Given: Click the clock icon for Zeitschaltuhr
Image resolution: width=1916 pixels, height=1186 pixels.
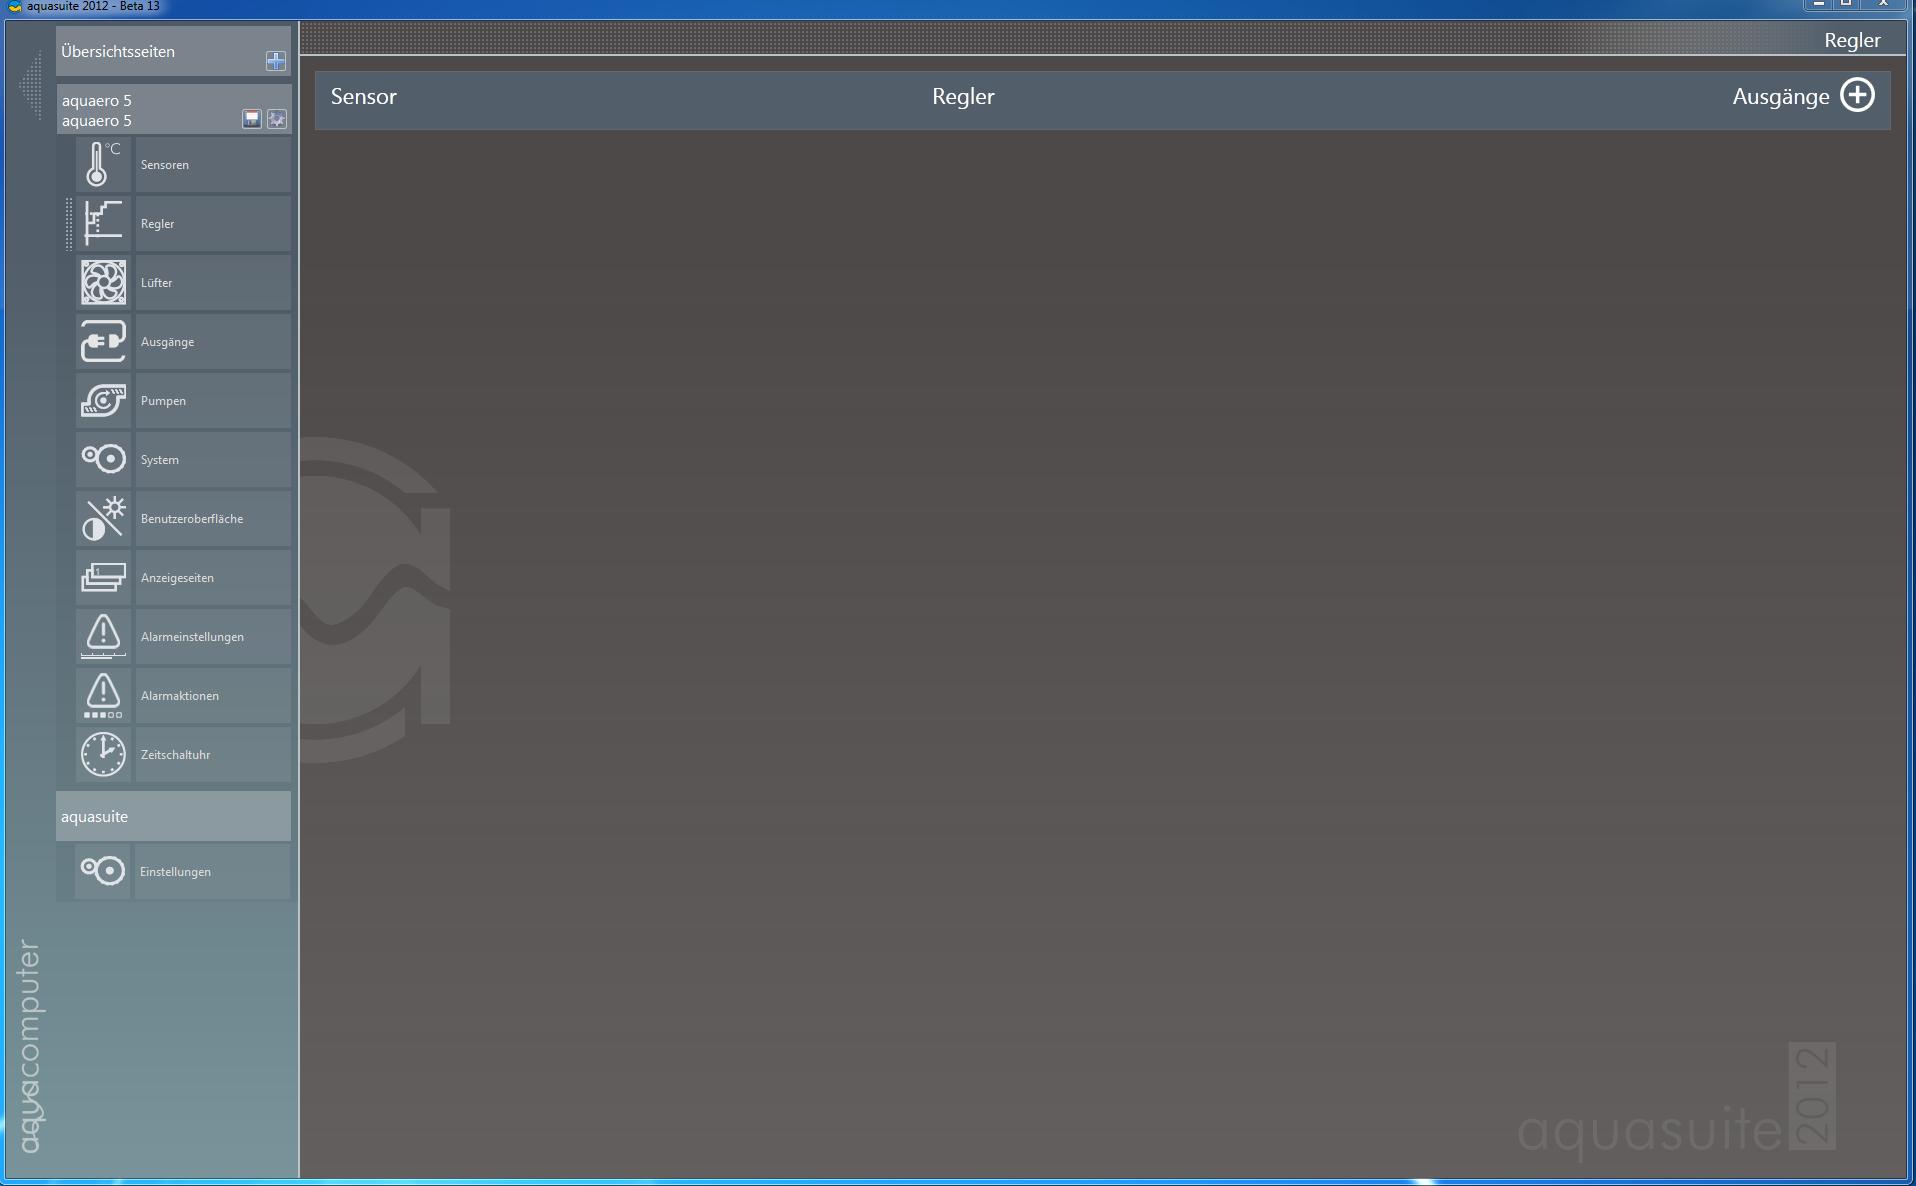Looking at the screenshot, I should point(103,754).
